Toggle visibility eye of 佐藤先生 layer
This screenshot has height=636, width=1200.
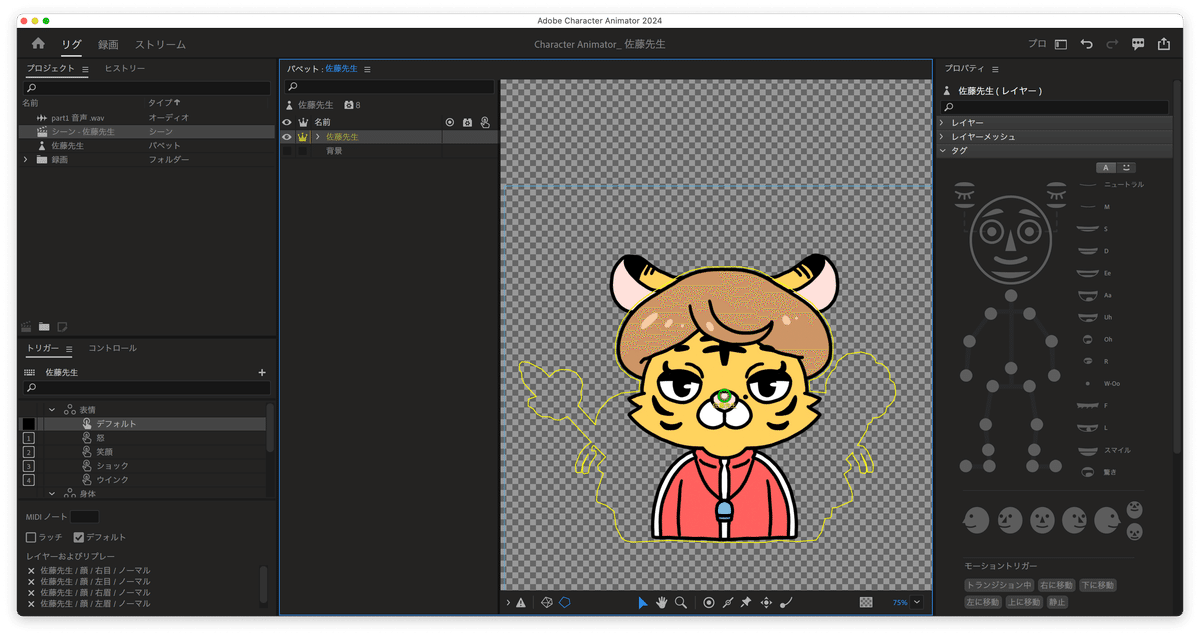287,137
